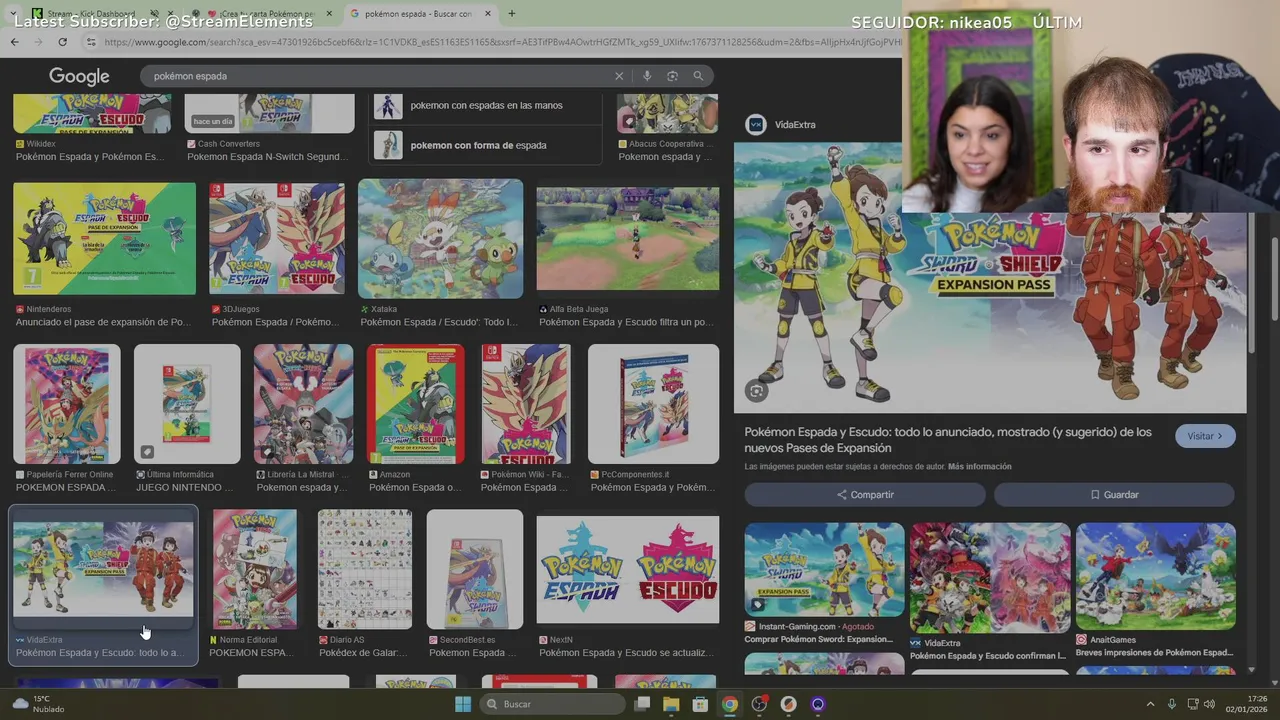Image resolution: width=1280 pixels, height=720 pixels.
Task: Open Microsoft Store from taskbar
Action: pos(700,704)
